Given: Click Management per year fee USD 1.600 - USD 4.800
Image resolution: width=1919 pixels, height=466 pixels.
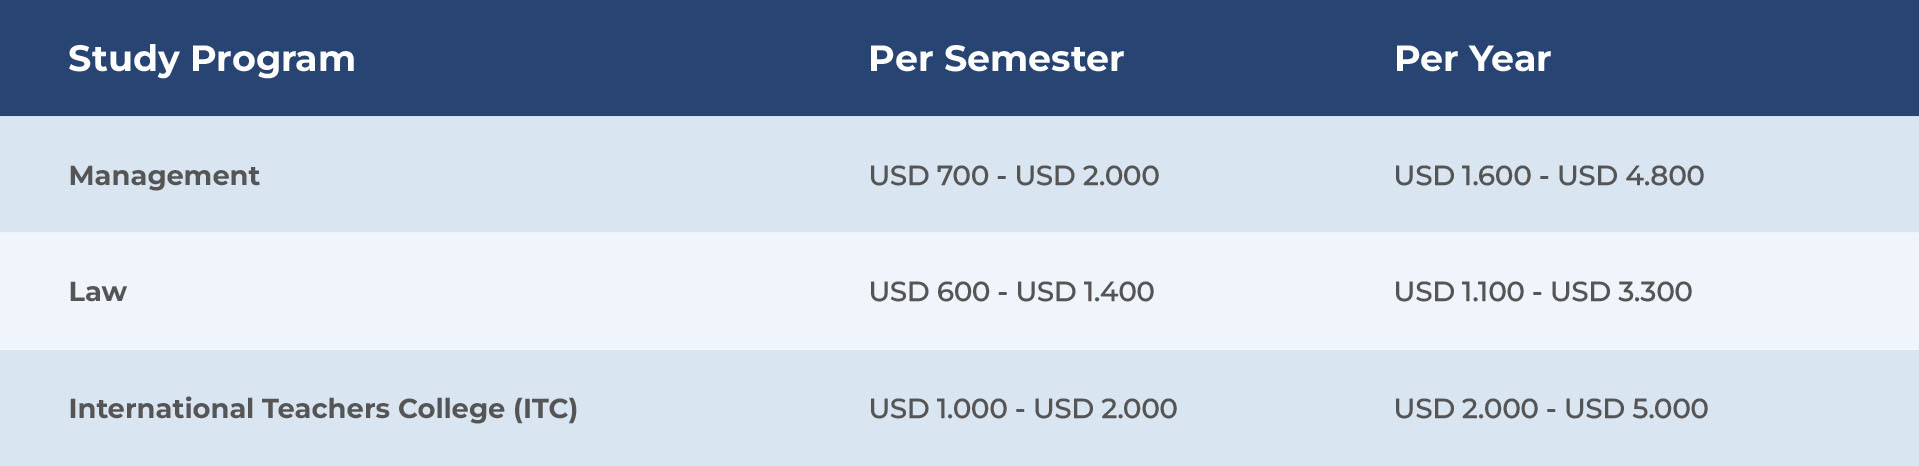Looking at the screenshot, I should [1549, 176].
